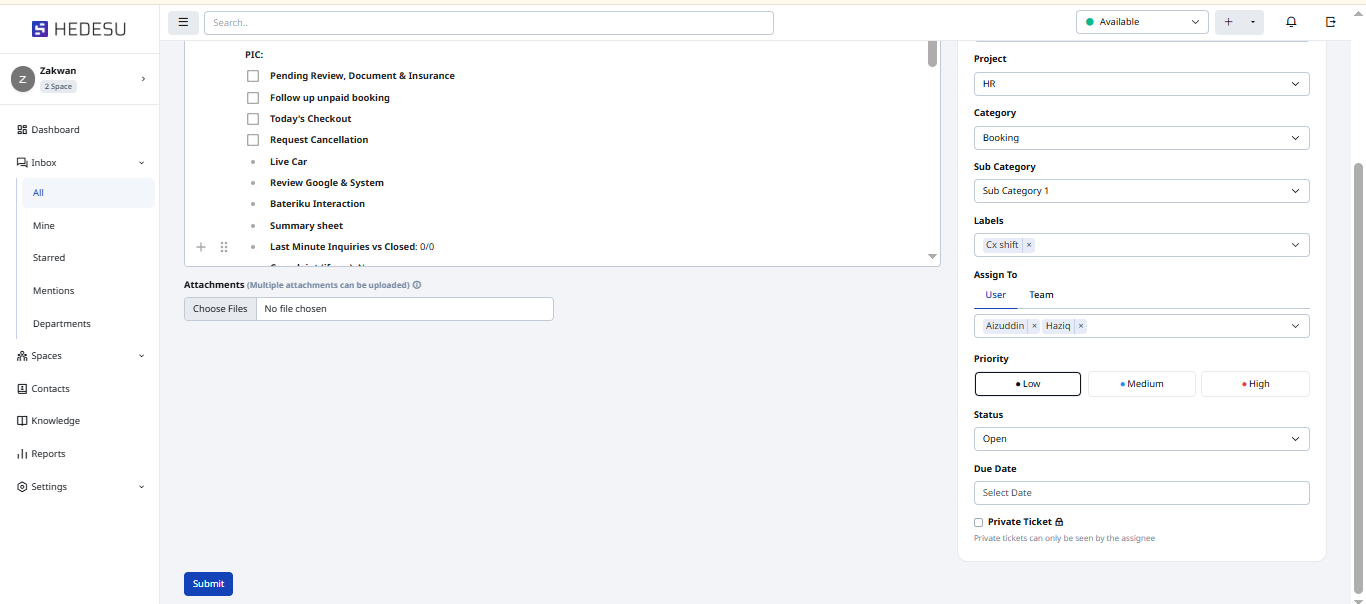Click the plus icon beside editor block
1366x604 pixels.
coord(201,247)
